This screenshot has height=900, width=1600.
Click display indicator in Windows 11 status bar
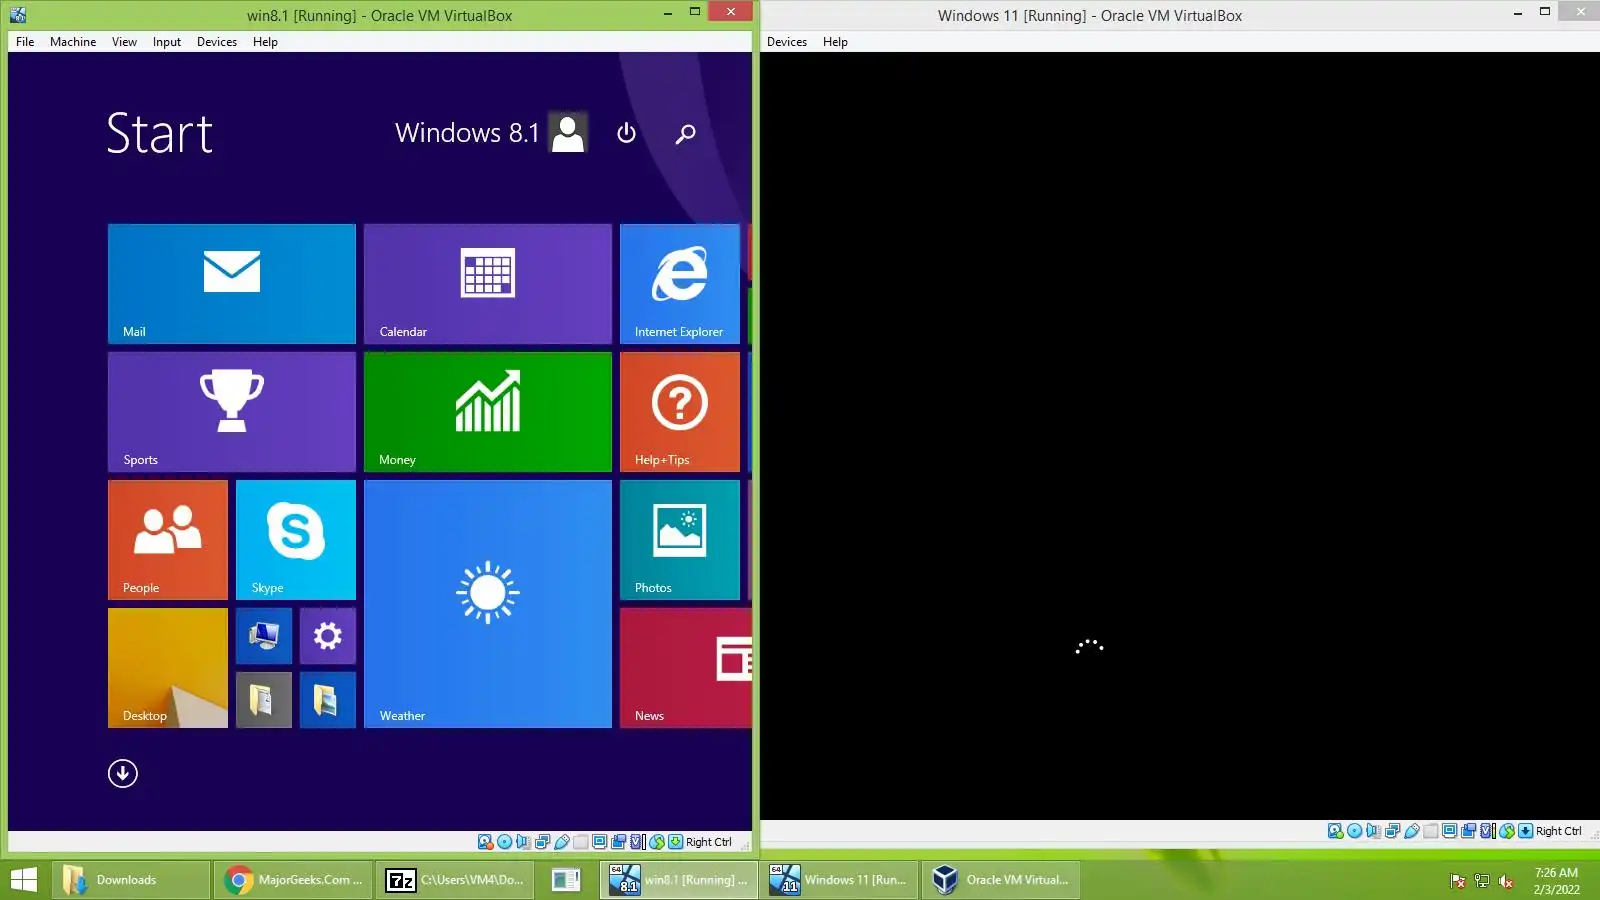coord(1450,831)
